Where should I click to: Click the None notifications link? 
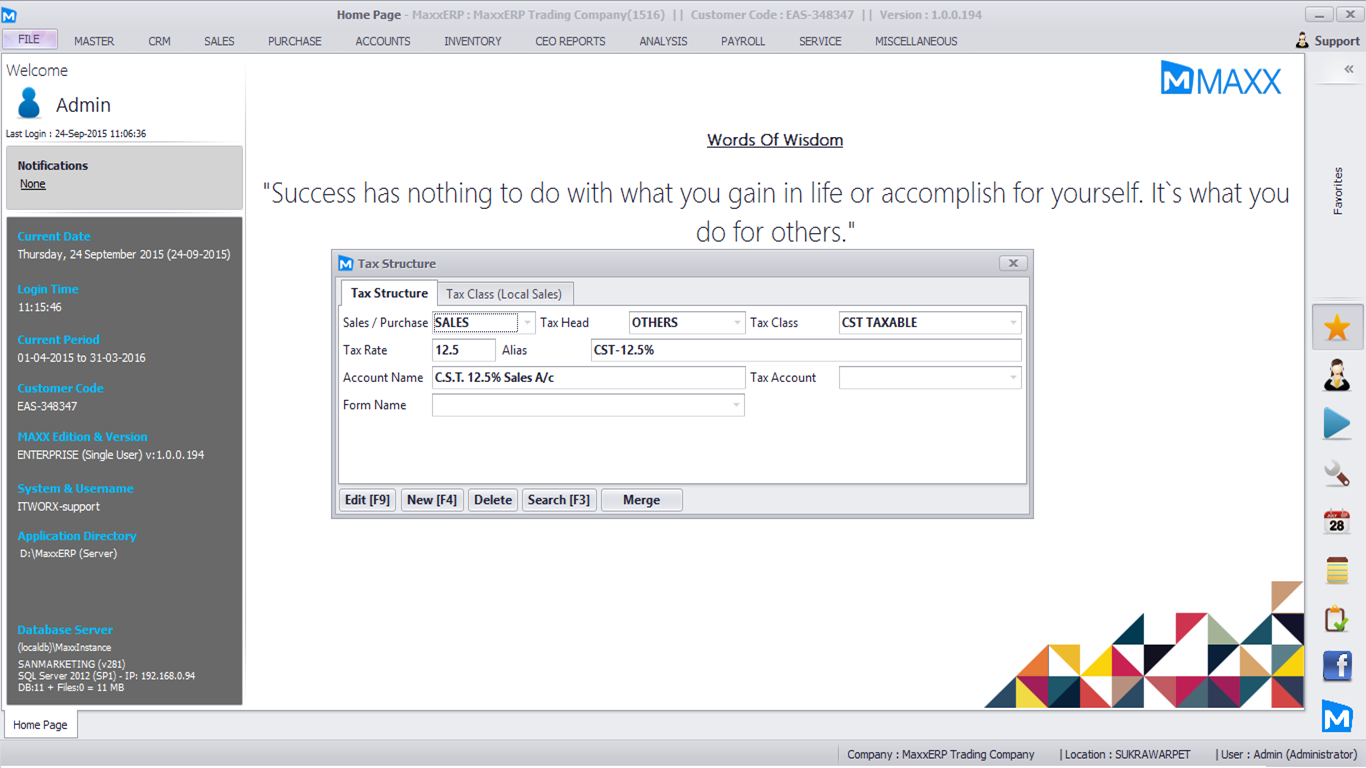point(33,184)
